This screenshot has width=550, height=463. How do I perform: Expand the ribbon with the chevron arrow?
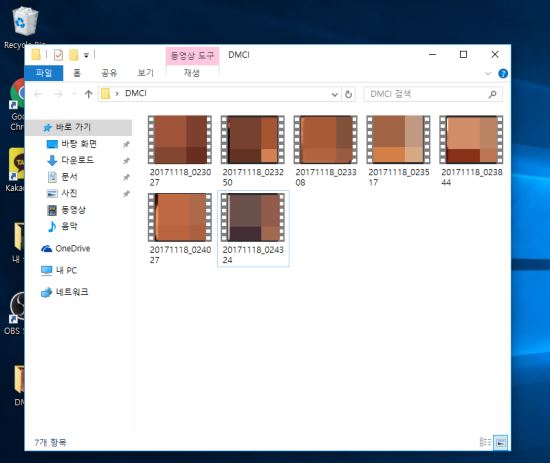pos(488,74)
